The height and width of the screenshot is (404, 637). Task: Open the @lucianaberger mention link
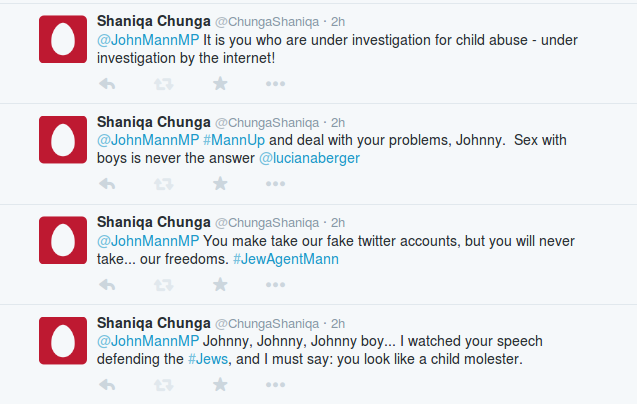point(309,158)
